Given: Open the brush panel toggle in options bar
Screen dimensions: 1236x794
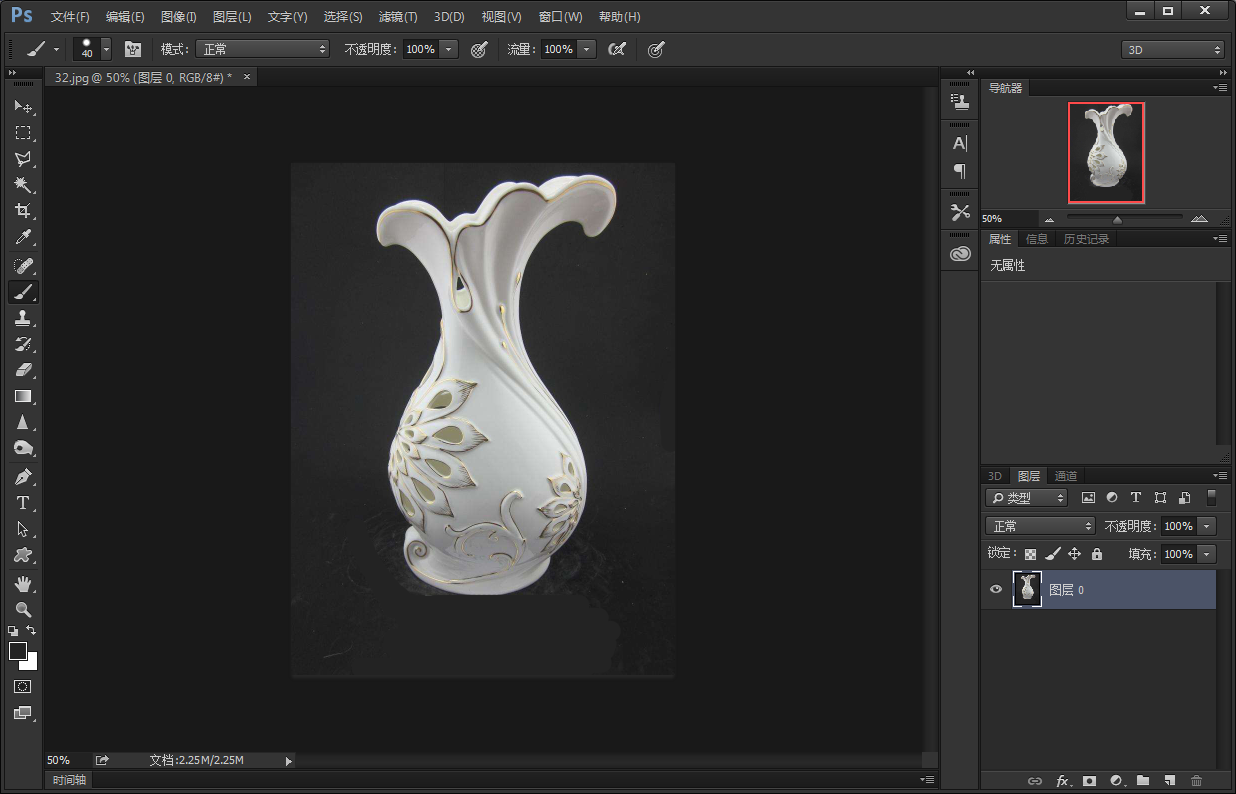Looking at the screenshot, I should pos(132,49).
